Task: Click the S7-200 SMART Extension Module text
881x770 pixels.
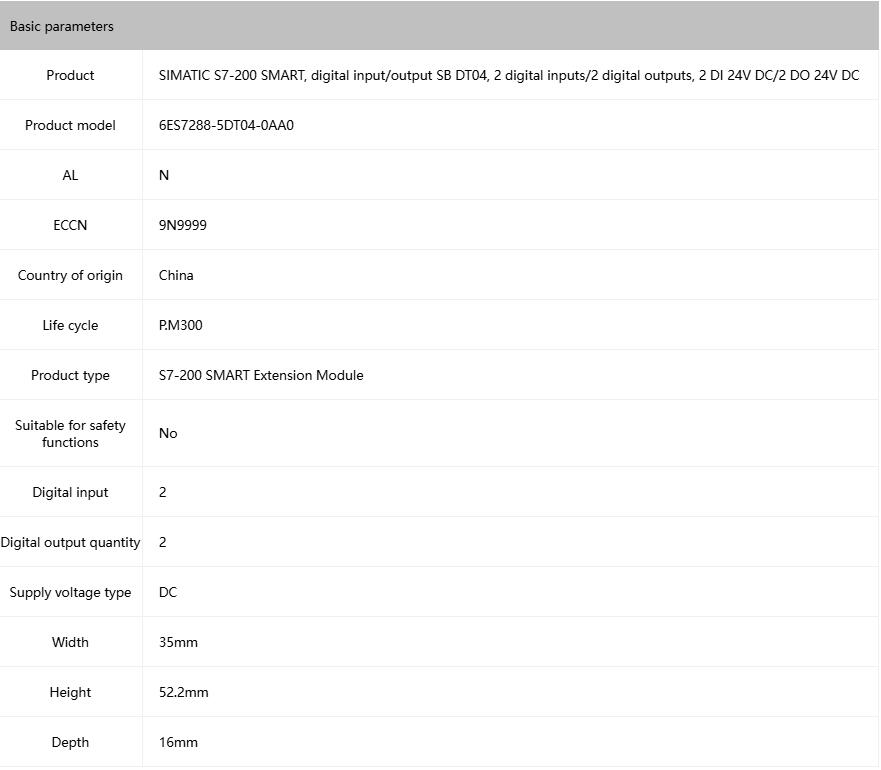Action: click(261, 375)
